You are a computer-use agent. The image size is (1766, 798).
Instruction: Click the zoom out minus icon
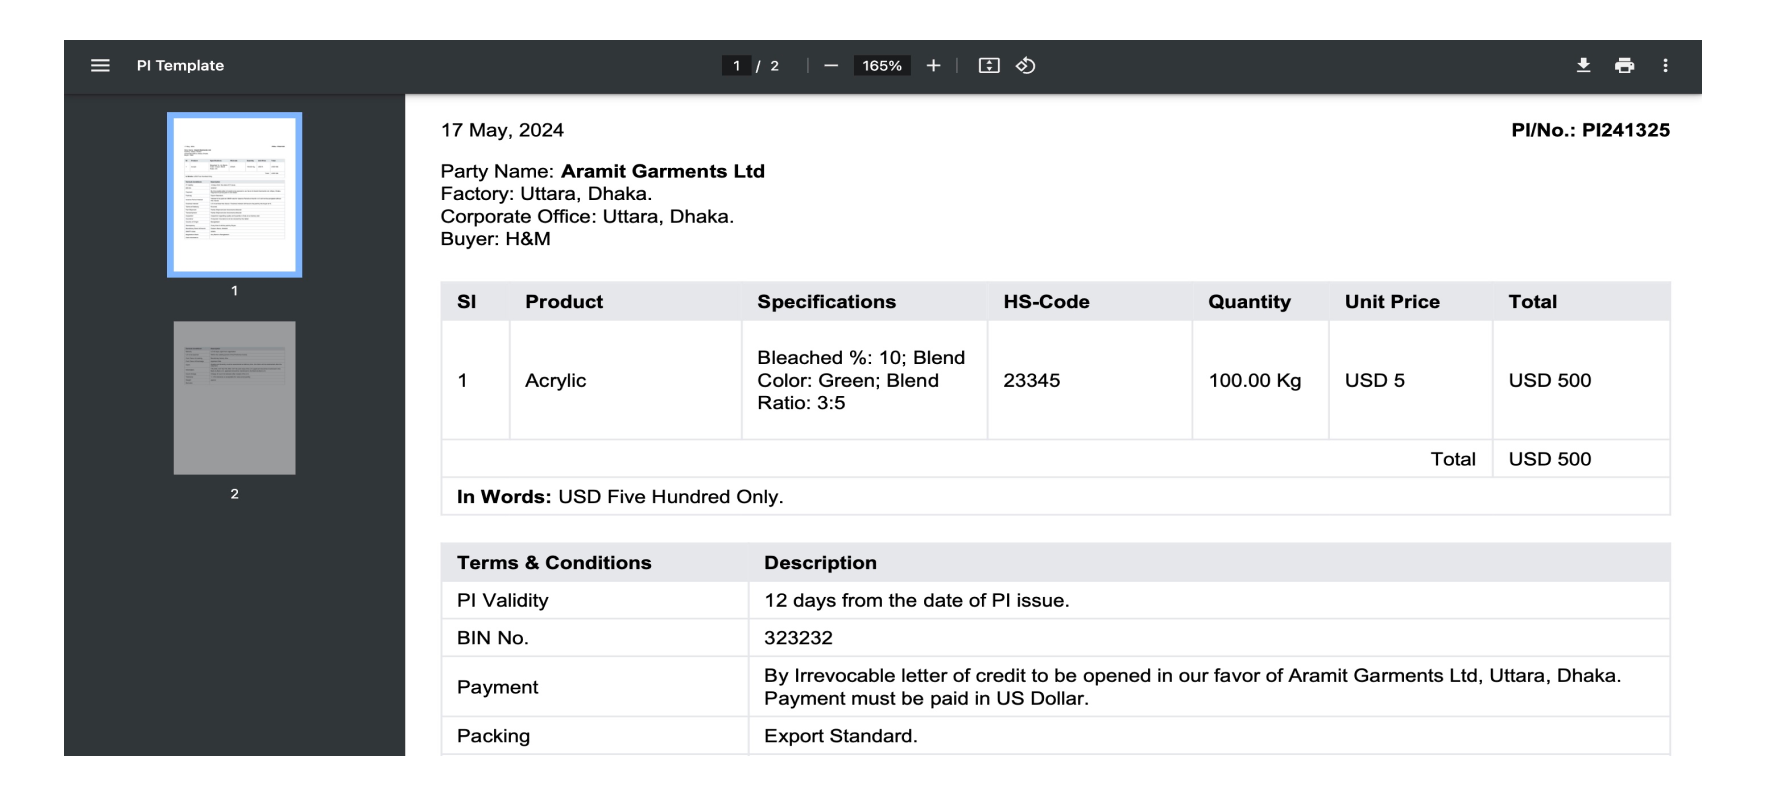pyautogui.click(x=831, y=66)
